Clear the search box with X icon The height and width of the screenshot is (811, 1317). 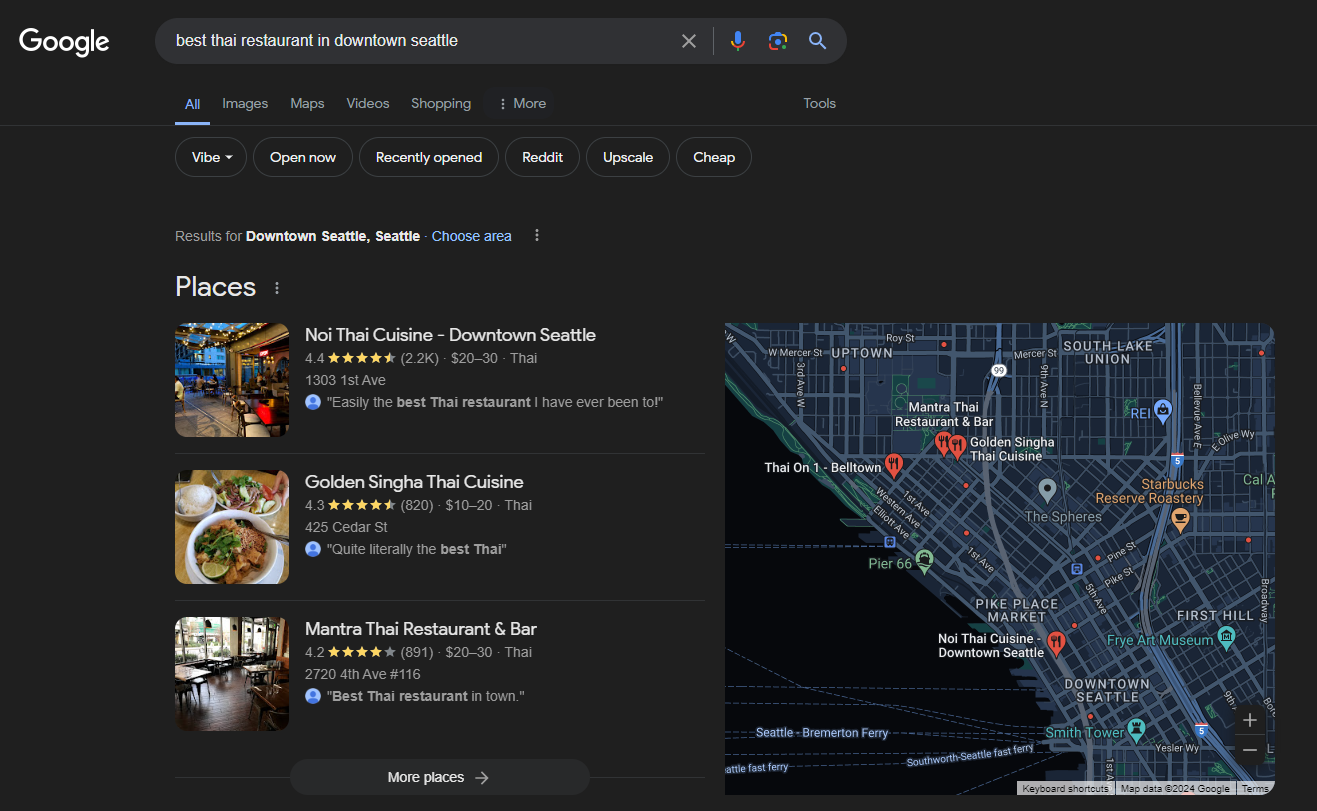coord(689,41)
